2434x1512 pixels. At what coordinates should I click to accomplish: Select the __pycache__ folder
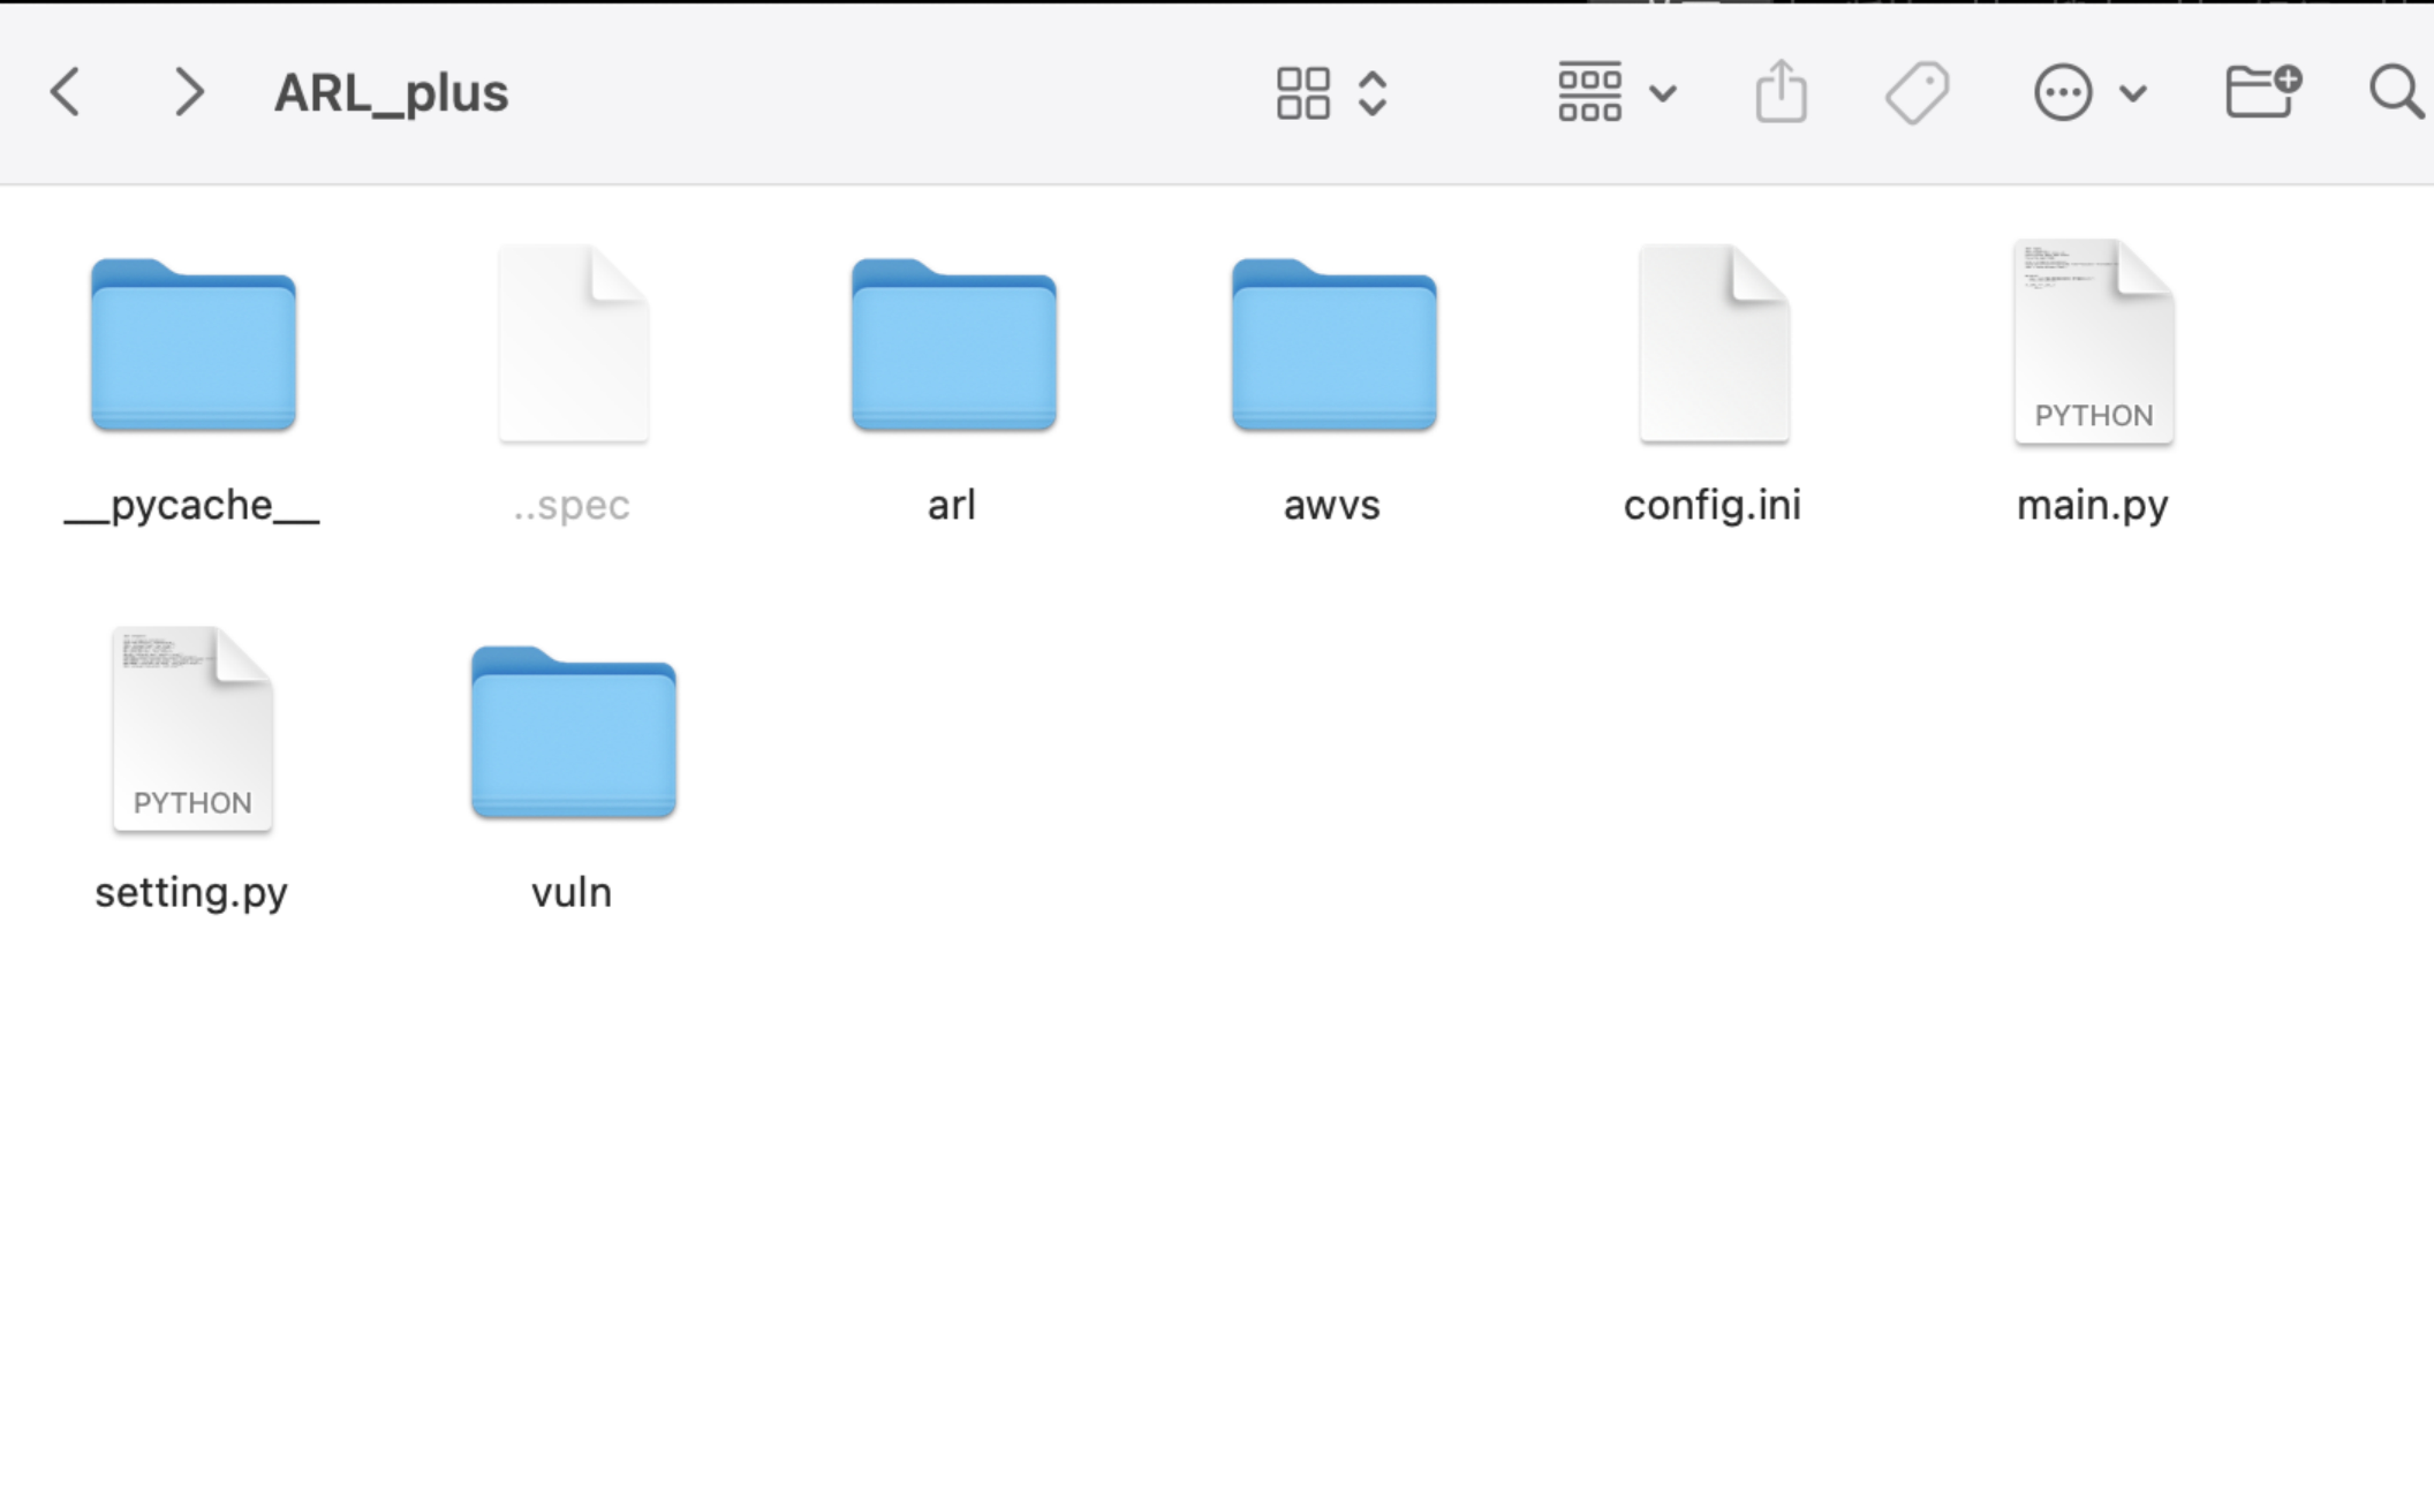pyautogui.click(x=193, y=346)
